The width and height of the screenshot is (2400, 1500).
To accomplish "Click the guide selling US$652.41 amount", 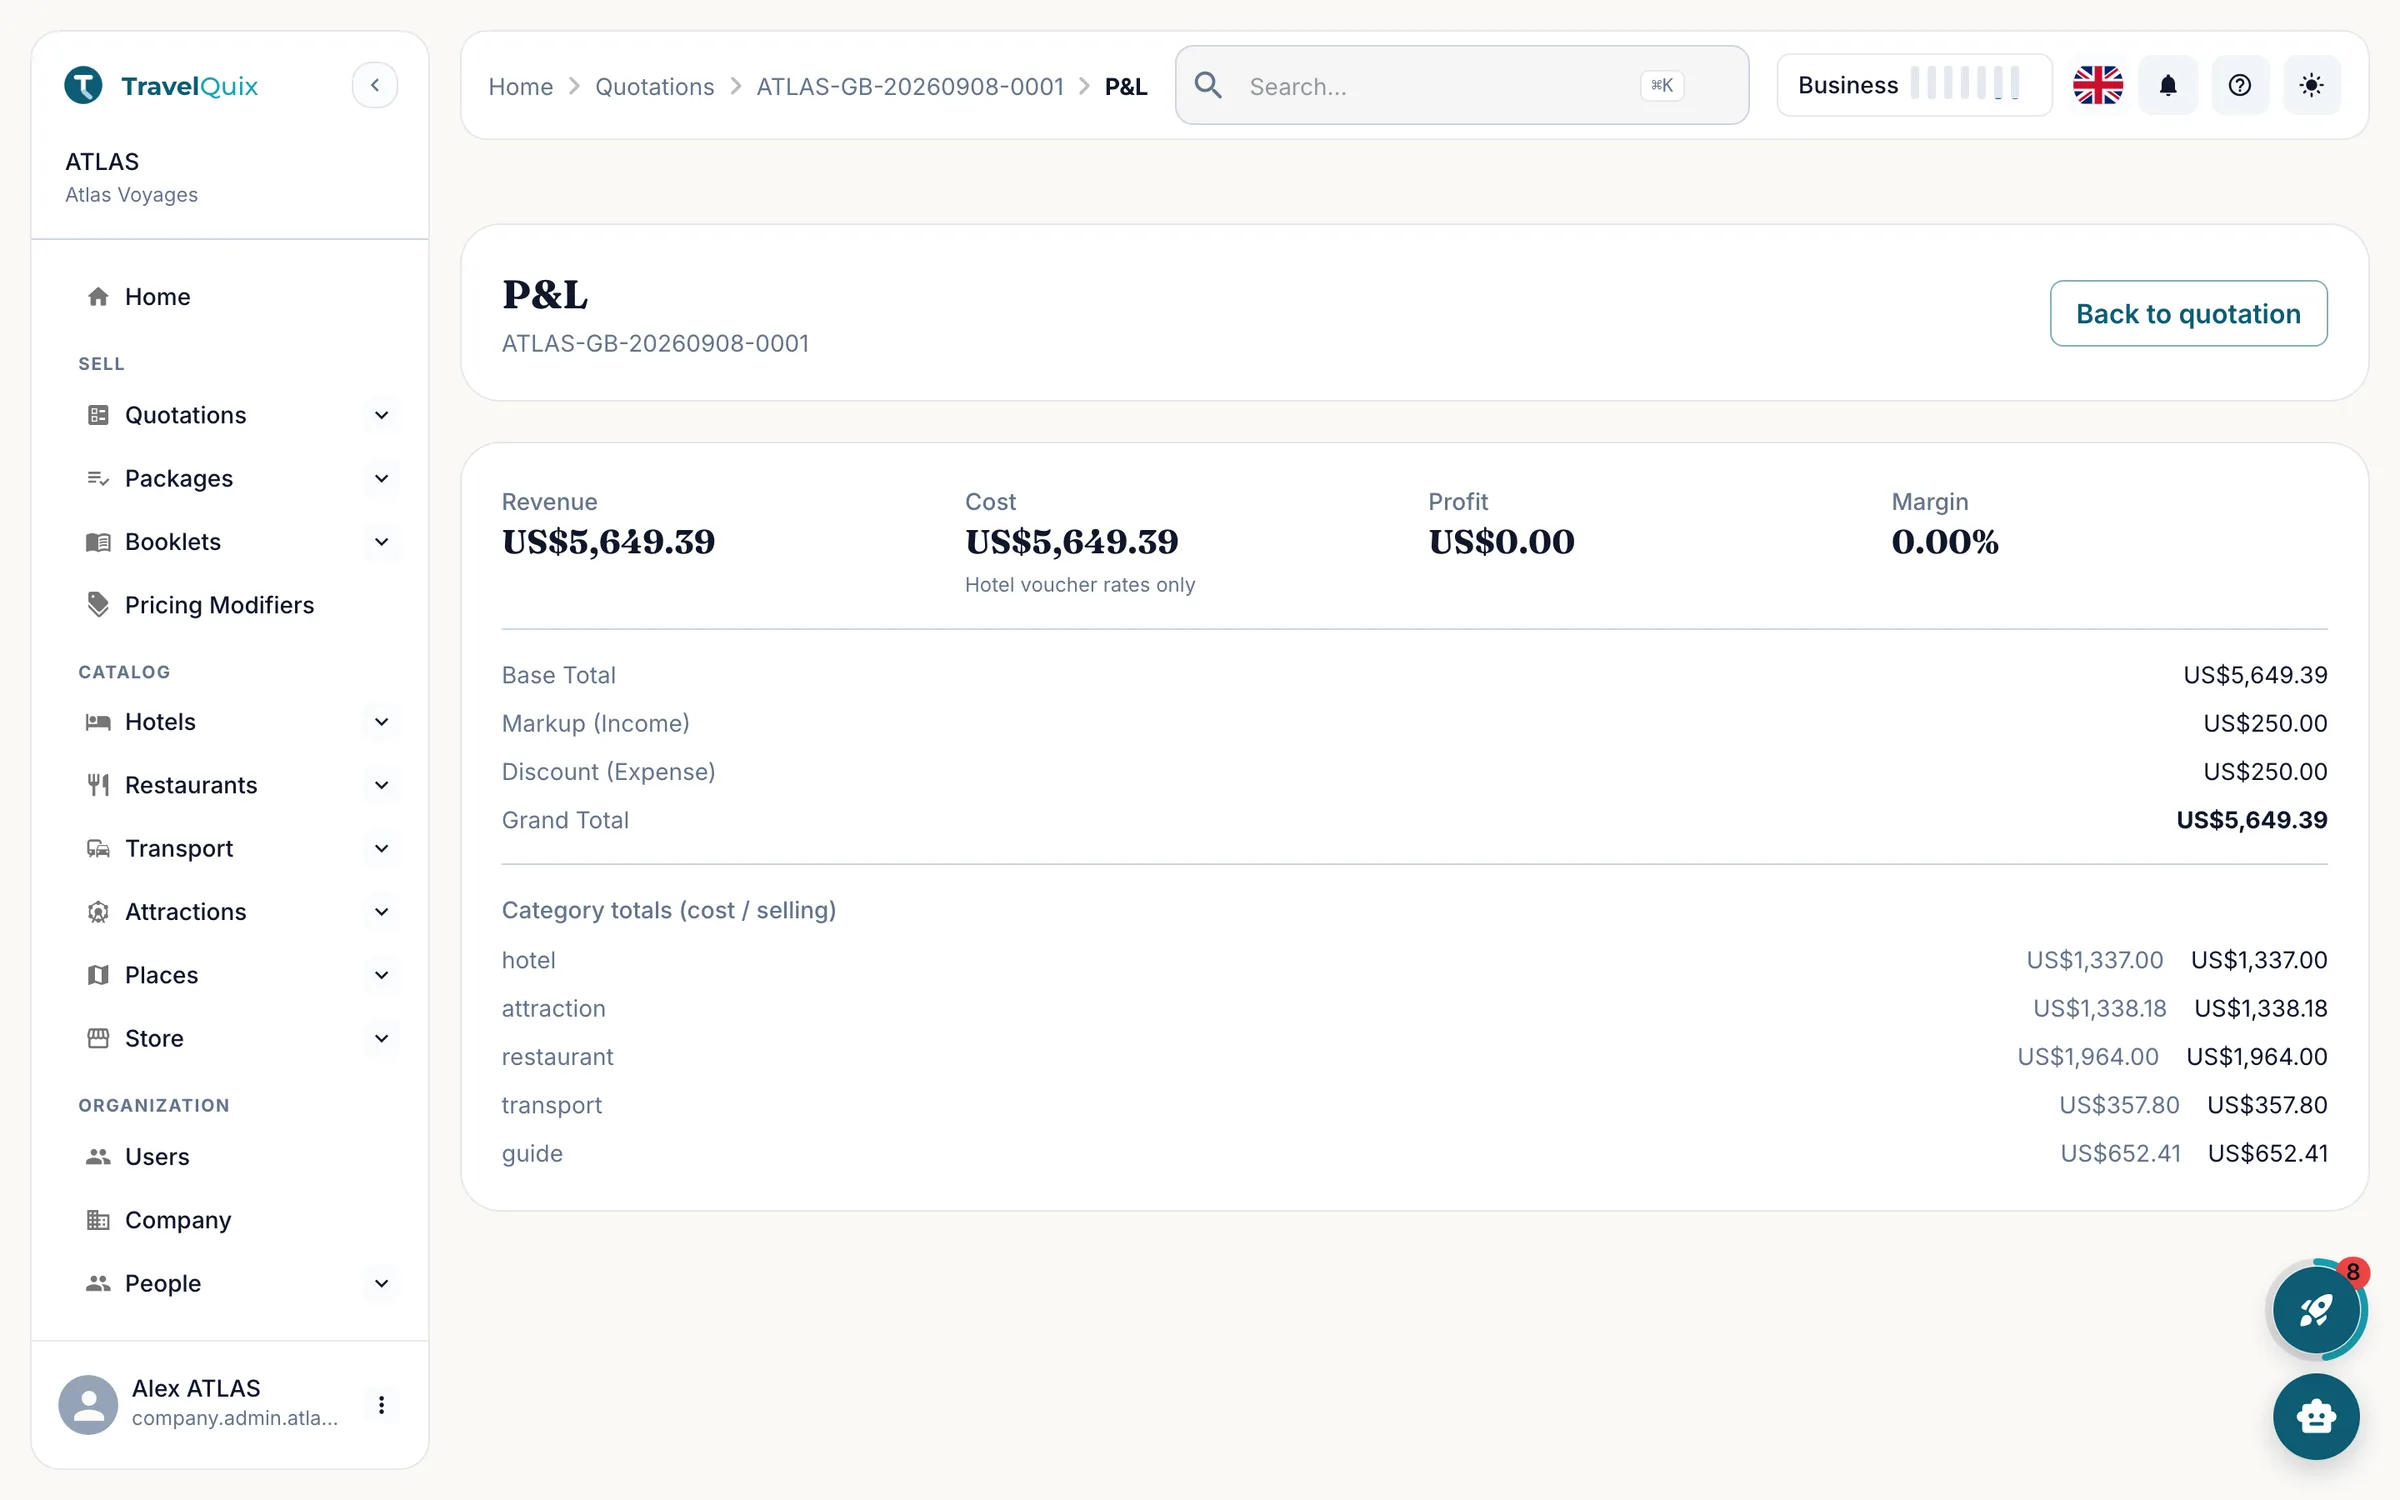I will point(2267,1153).
